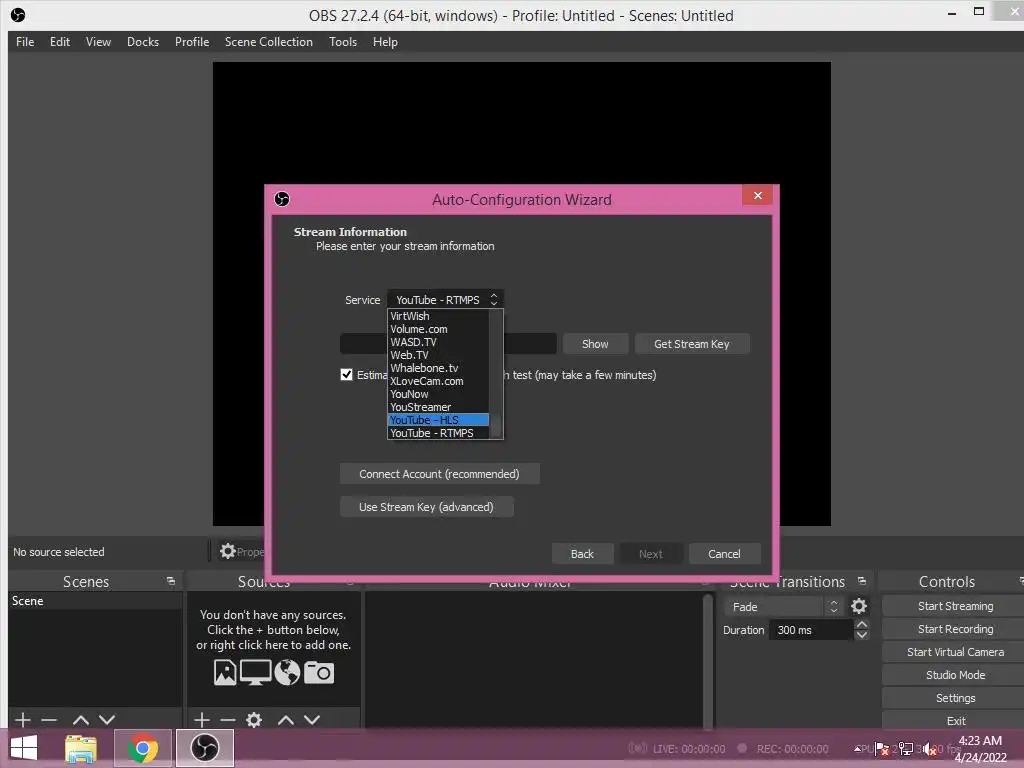Open the File menu
1024x768 pixels.
(x=25, y=42)
